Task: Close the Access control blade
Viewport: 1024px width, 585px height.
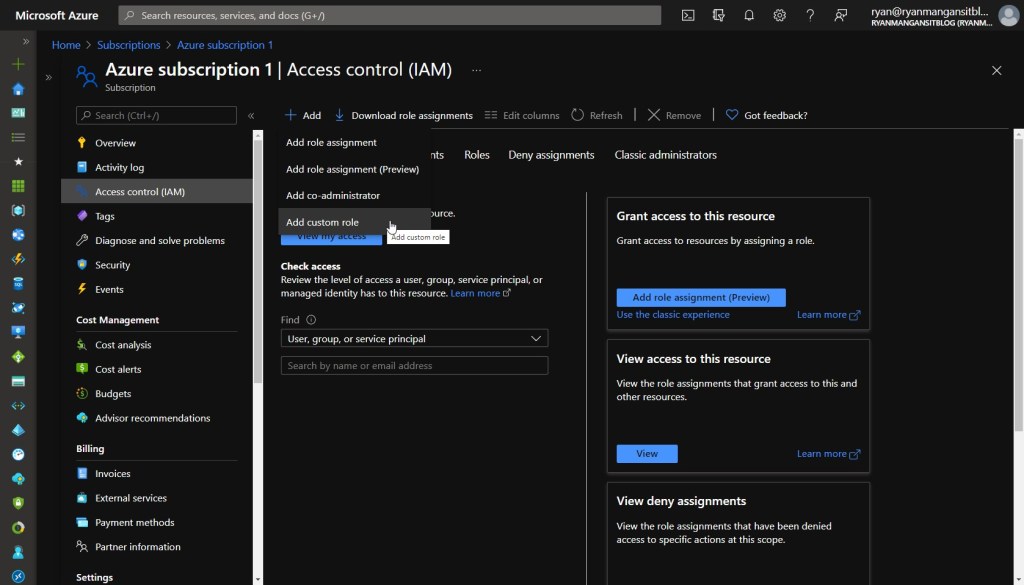Action: pos(997,71)
